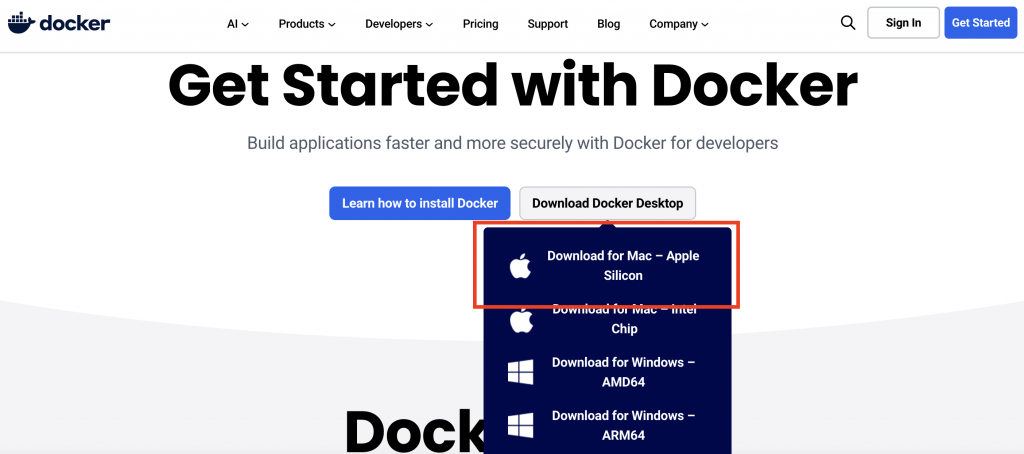The image size is (1024, 454).
Task: Click Apple icon beside Apple Silicon download
Action: click(520, 266)
